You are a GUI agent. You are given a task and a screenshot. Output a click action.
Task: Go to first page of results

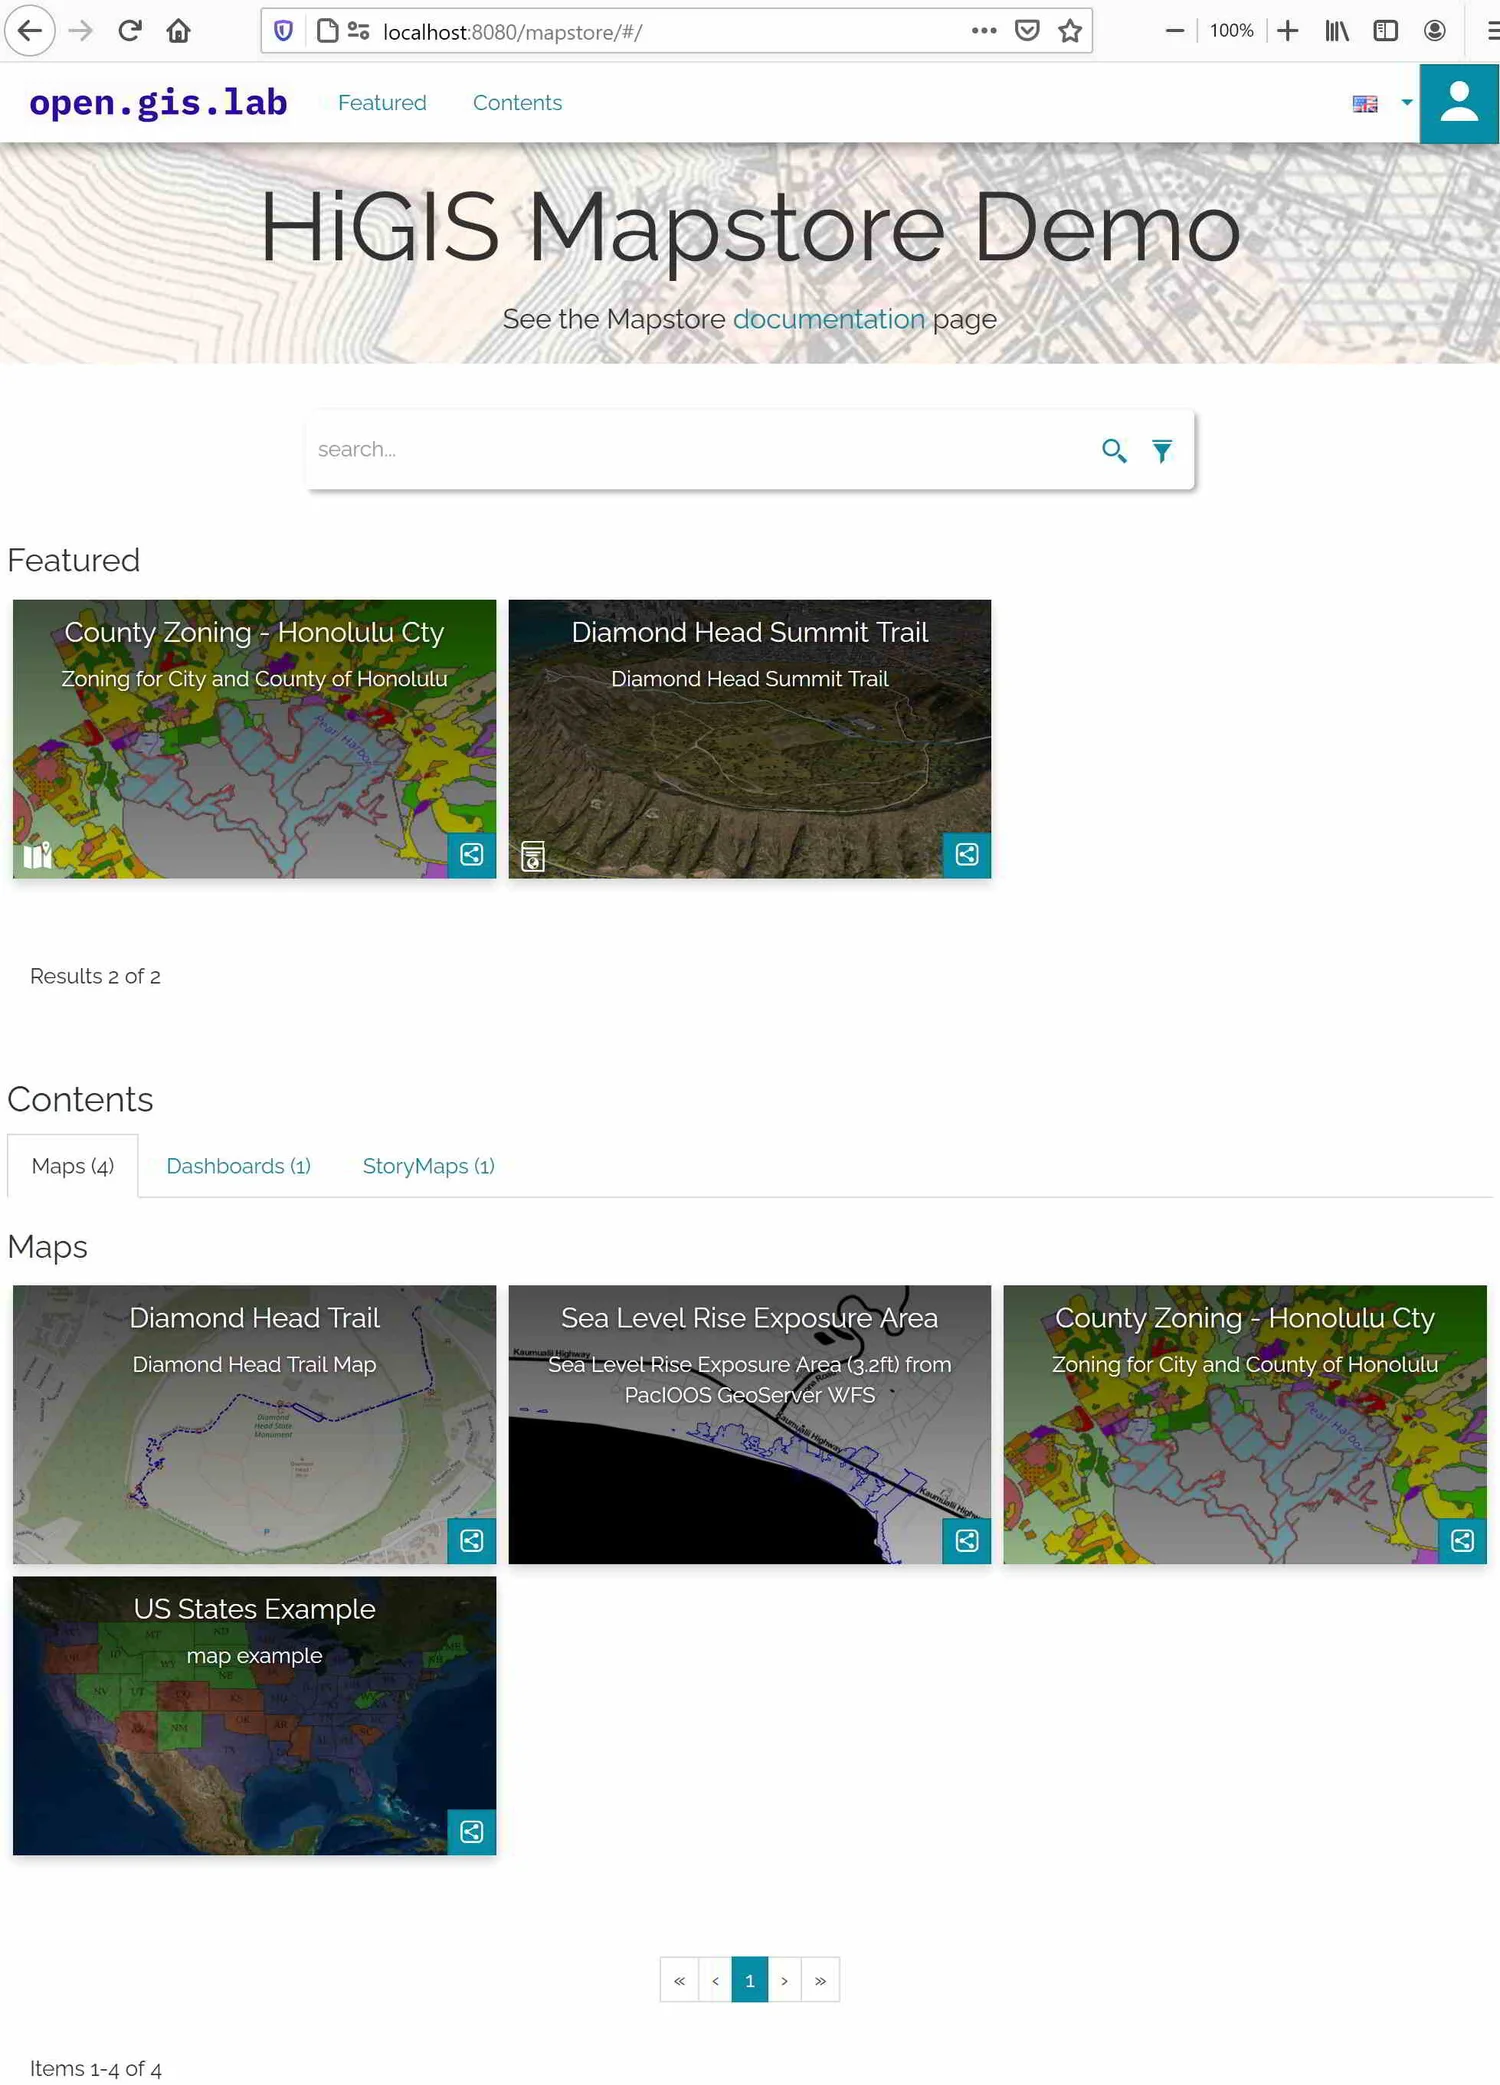pos(679,1980)
